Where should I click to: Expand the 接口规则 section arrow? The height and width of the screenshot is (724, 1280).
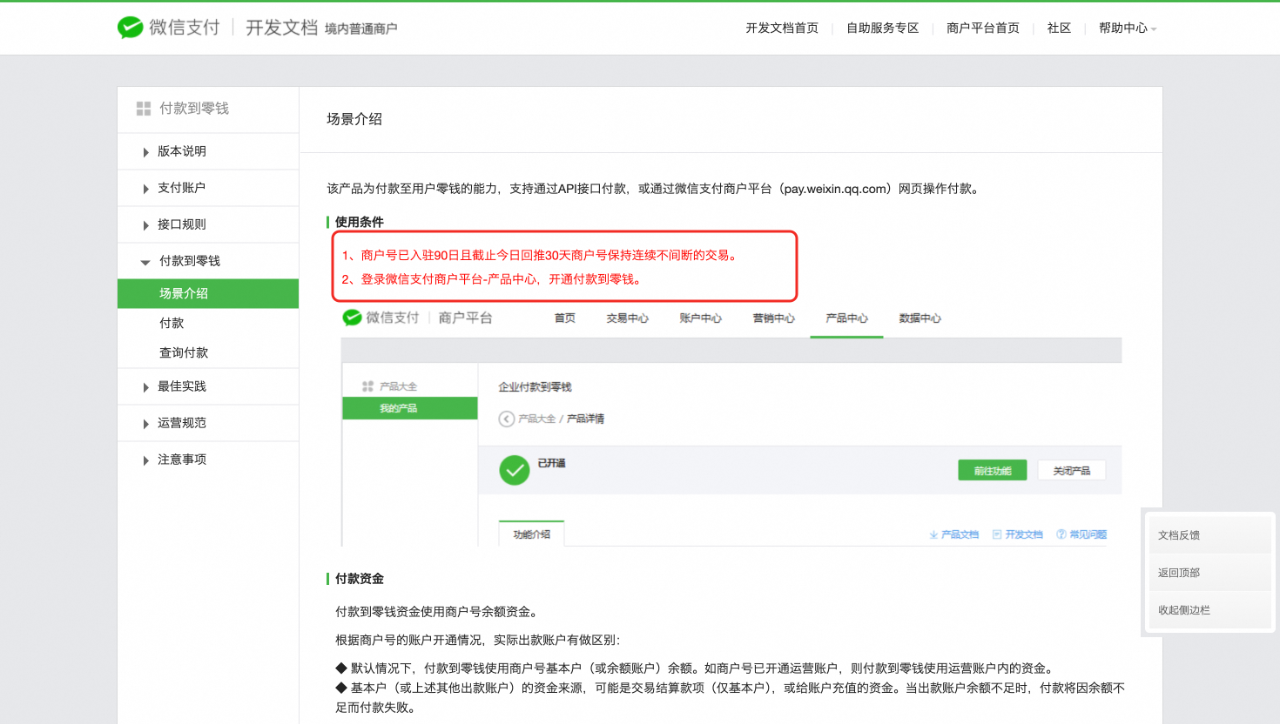point(146,225)
